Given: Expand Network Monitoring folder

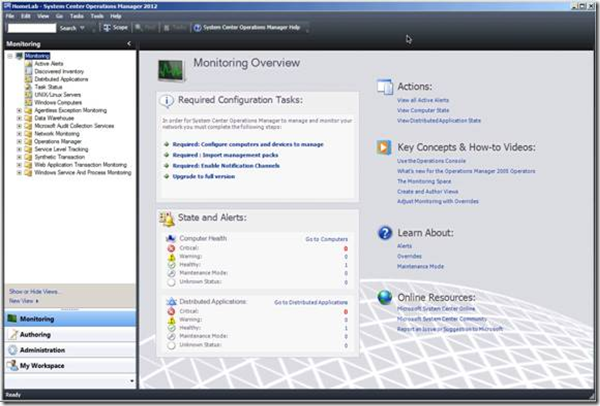Looking at the screenshot, I should 19,134.
